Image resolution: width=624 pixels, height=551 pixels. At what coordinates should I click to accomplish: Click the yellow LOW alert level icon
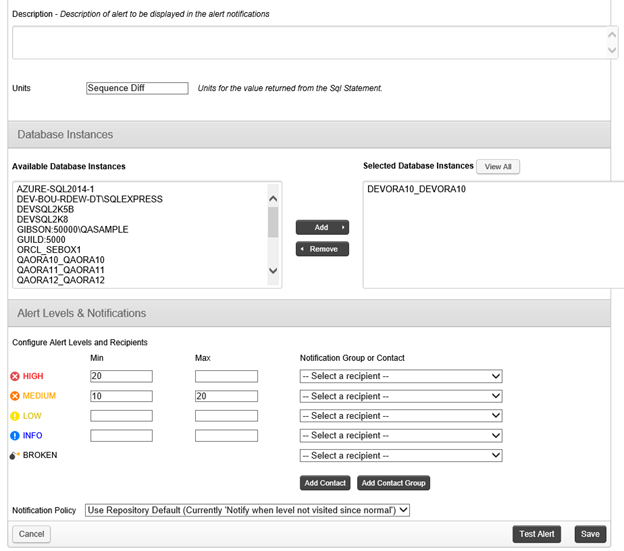pyautogui.click(x=15, y=416)
